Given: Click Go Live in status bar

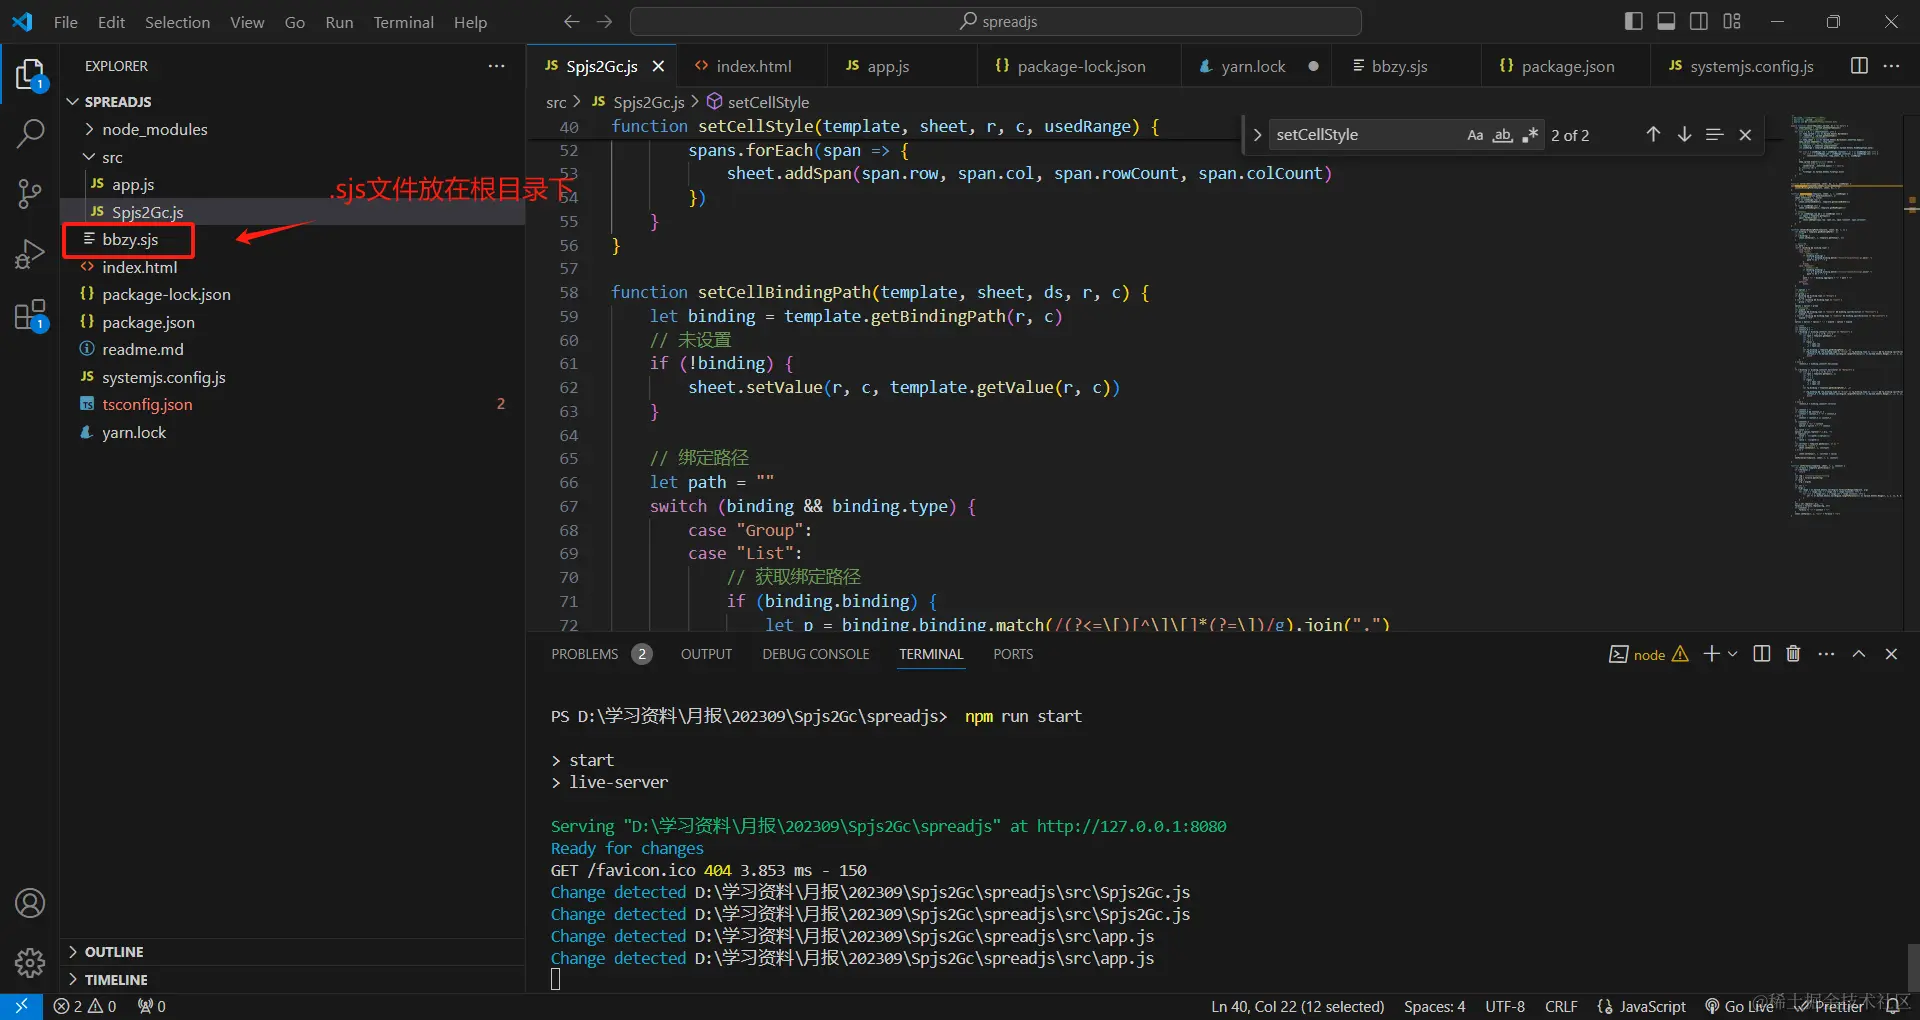Looking at the screenshot, I should click(x=1740, y=1006).
